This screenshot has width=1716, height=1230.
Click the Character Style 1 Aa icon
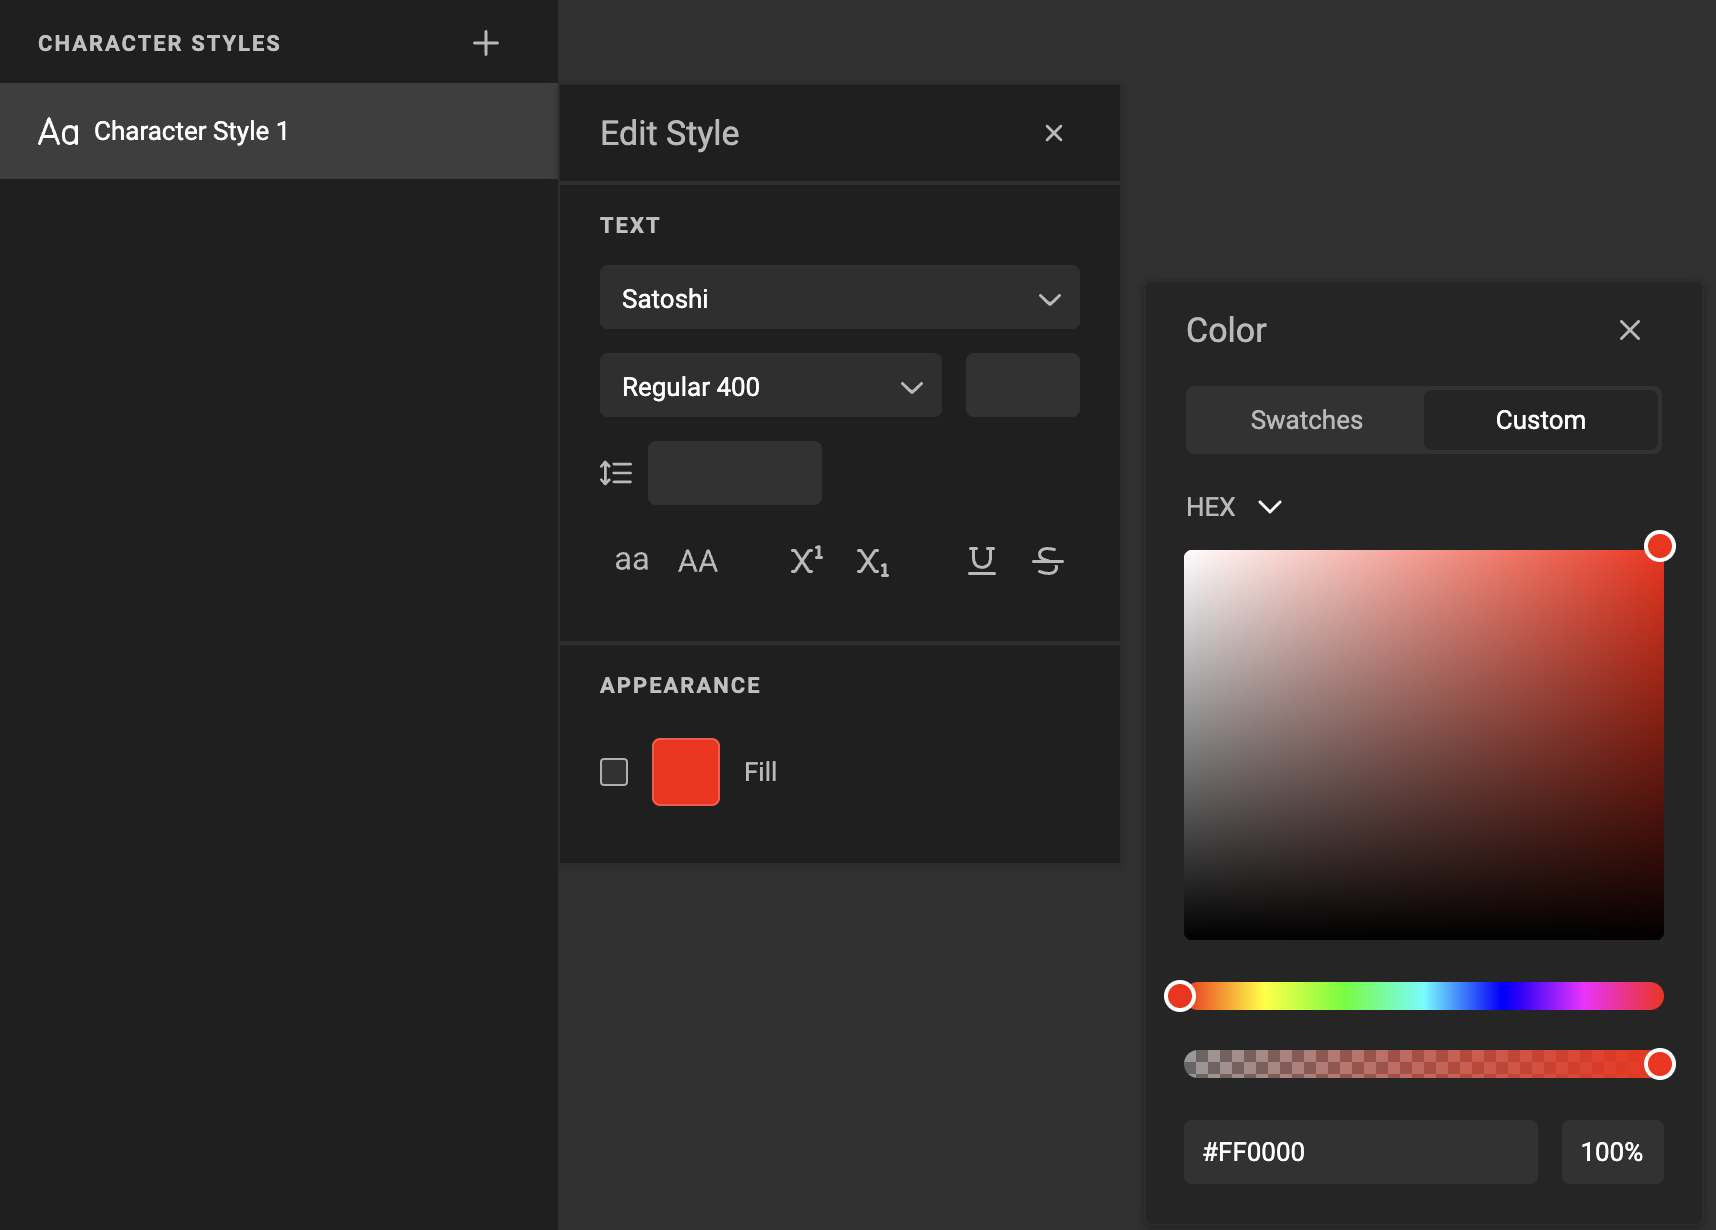point(58,130)
